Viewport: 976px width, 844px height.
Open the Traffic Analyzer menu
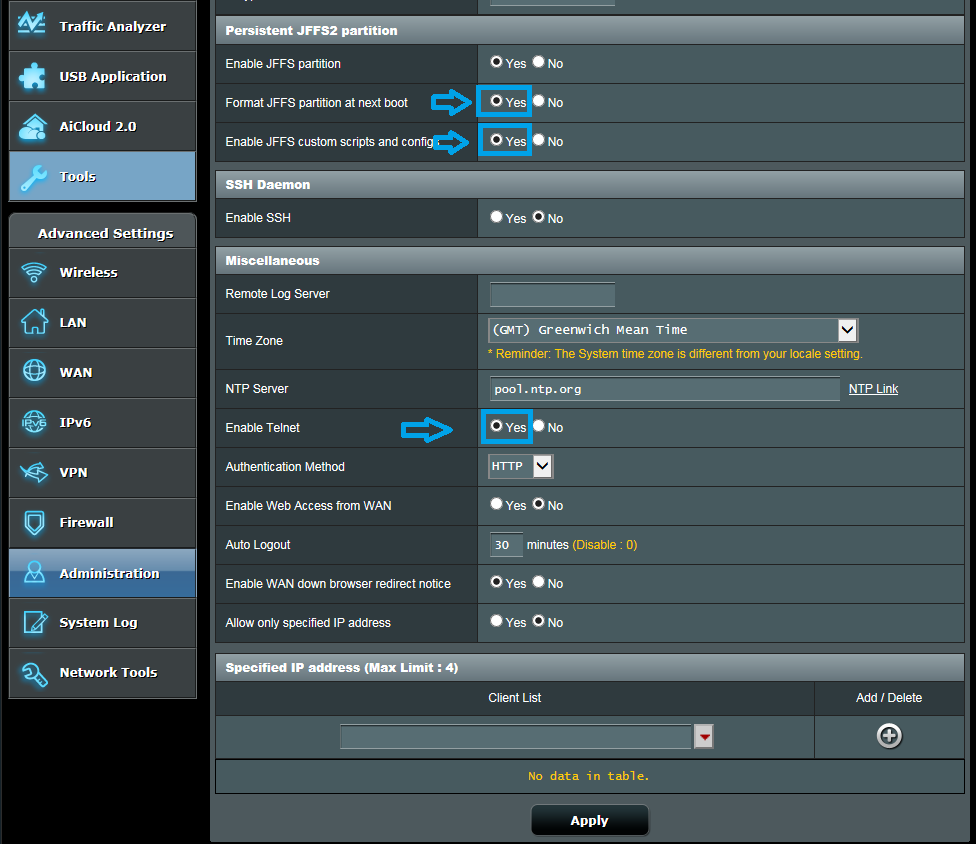coord(103,26)
